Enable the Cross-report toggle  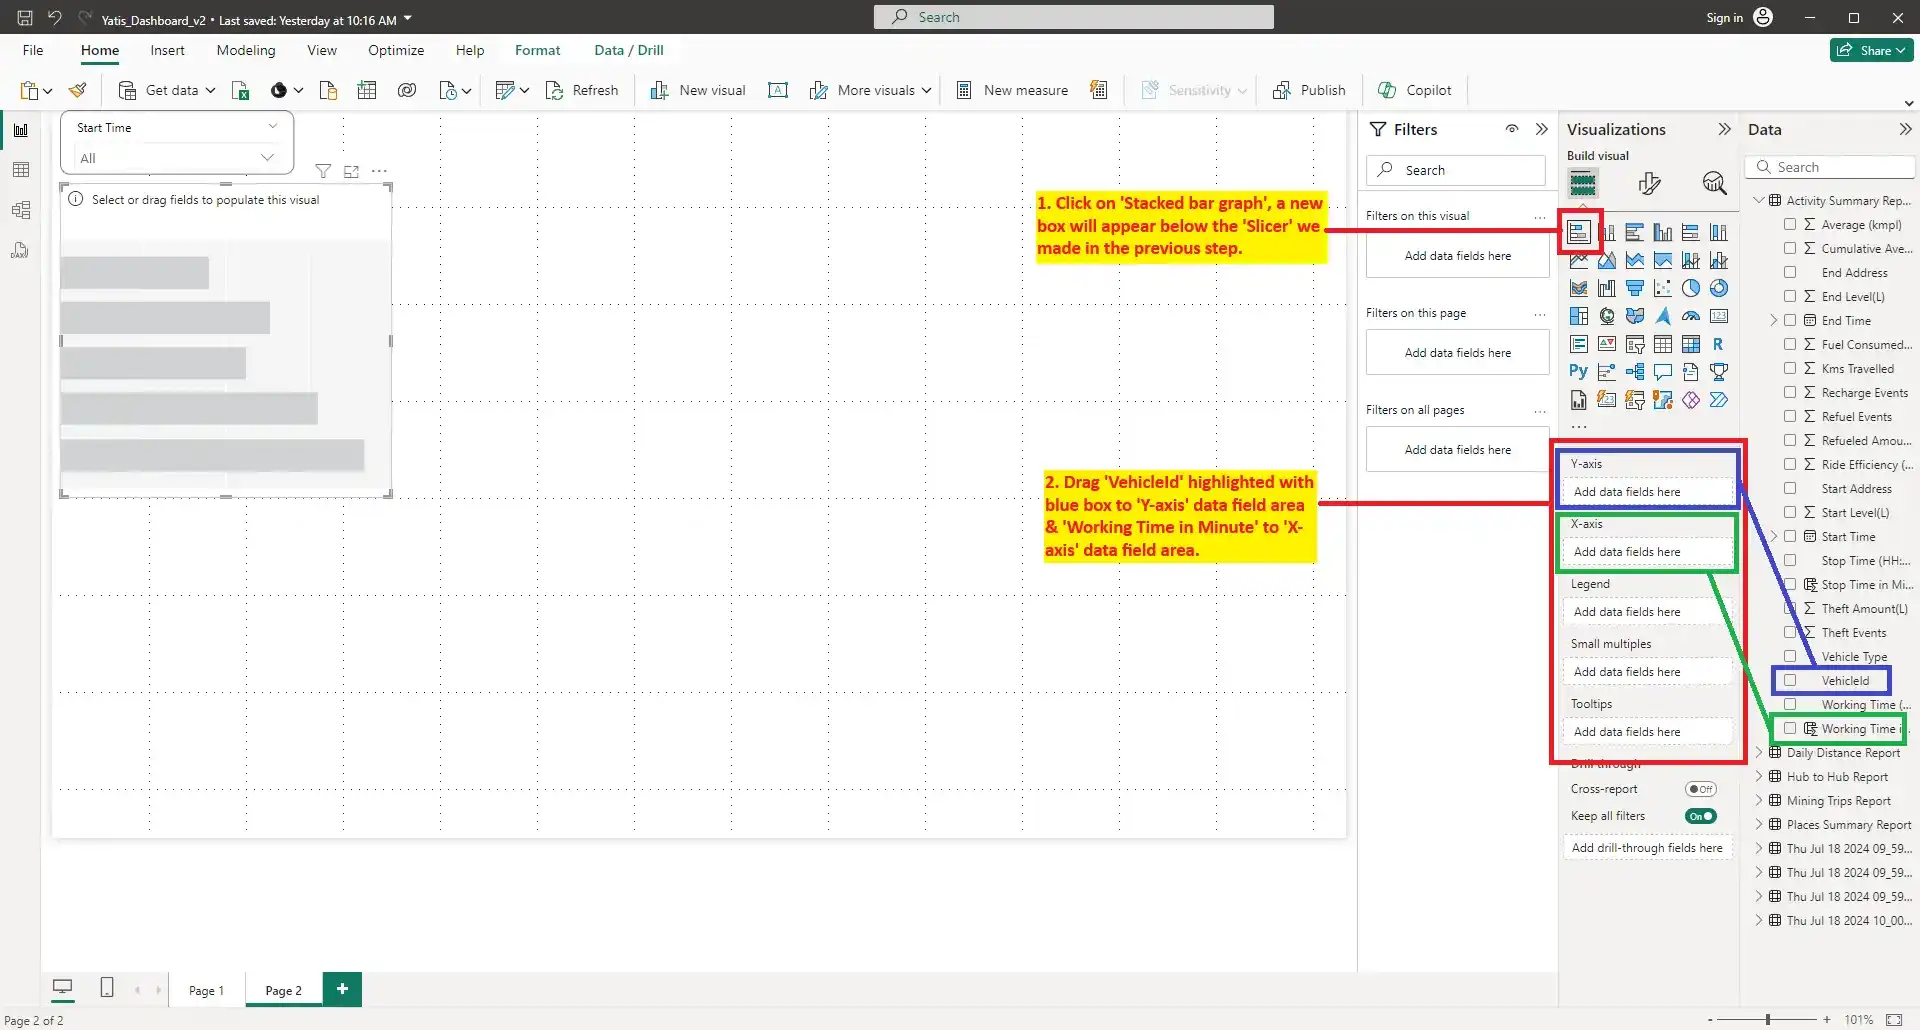tap(1700, 789)
